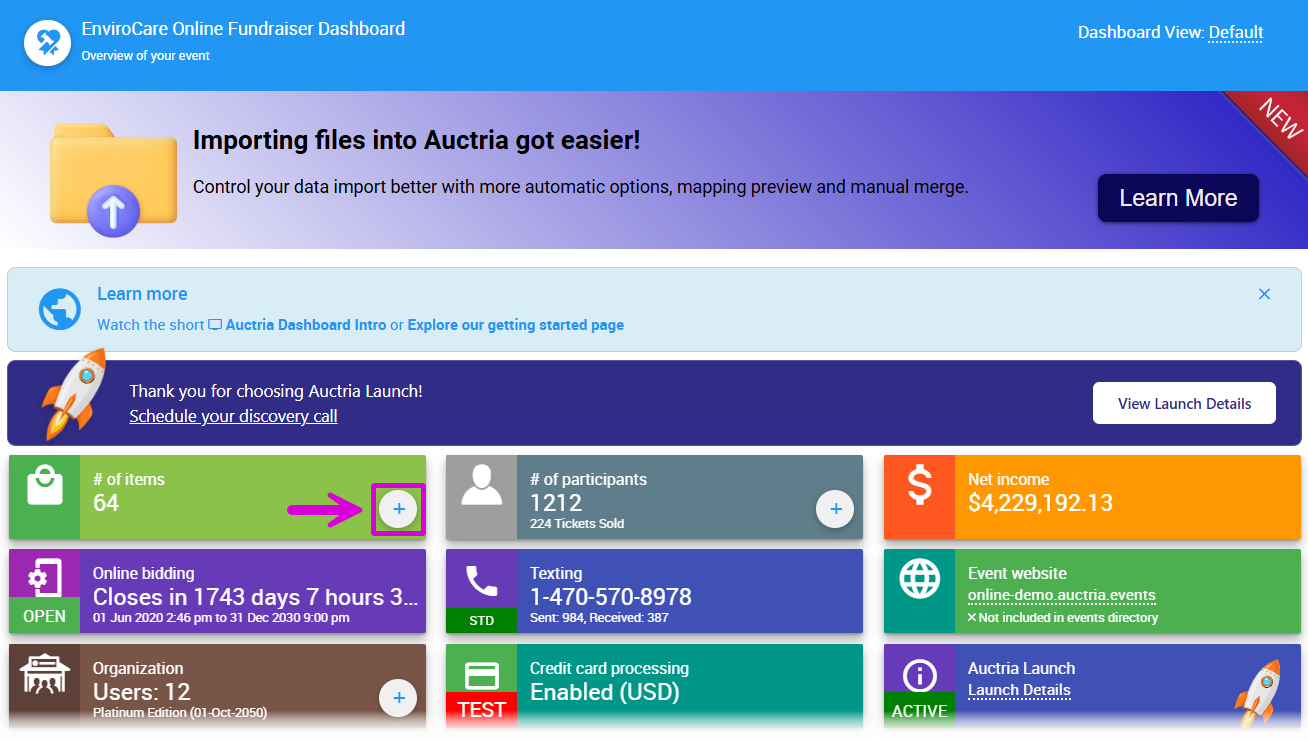Click the Organization users plus button
The height and width of the screenshot is (741, 1308).
[398, 698]
